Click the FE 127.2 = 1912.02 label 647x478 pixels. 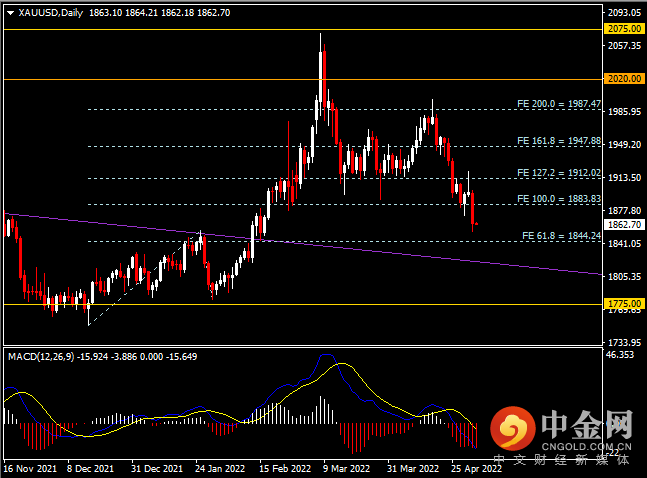(x=559, y=173)
